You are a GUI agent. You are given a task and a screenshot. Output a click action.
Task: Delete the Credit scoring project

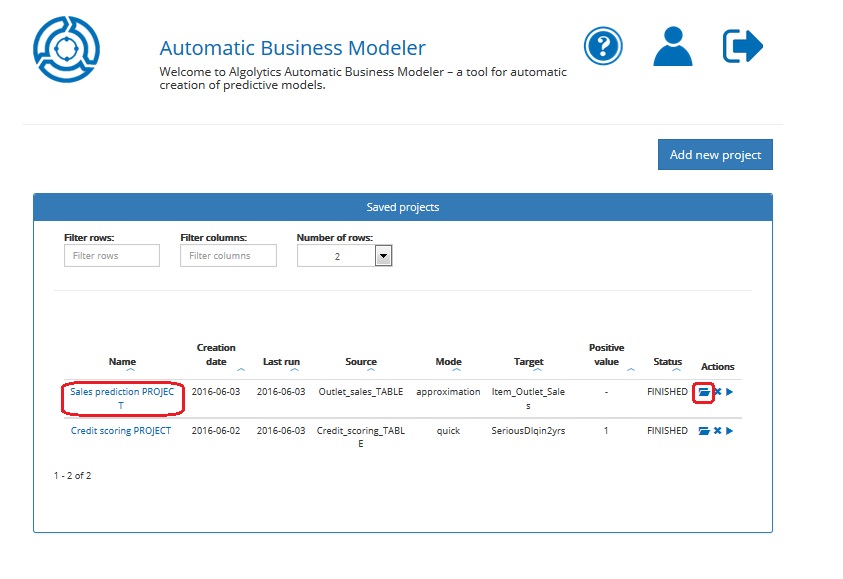click(x=718, y=431)
